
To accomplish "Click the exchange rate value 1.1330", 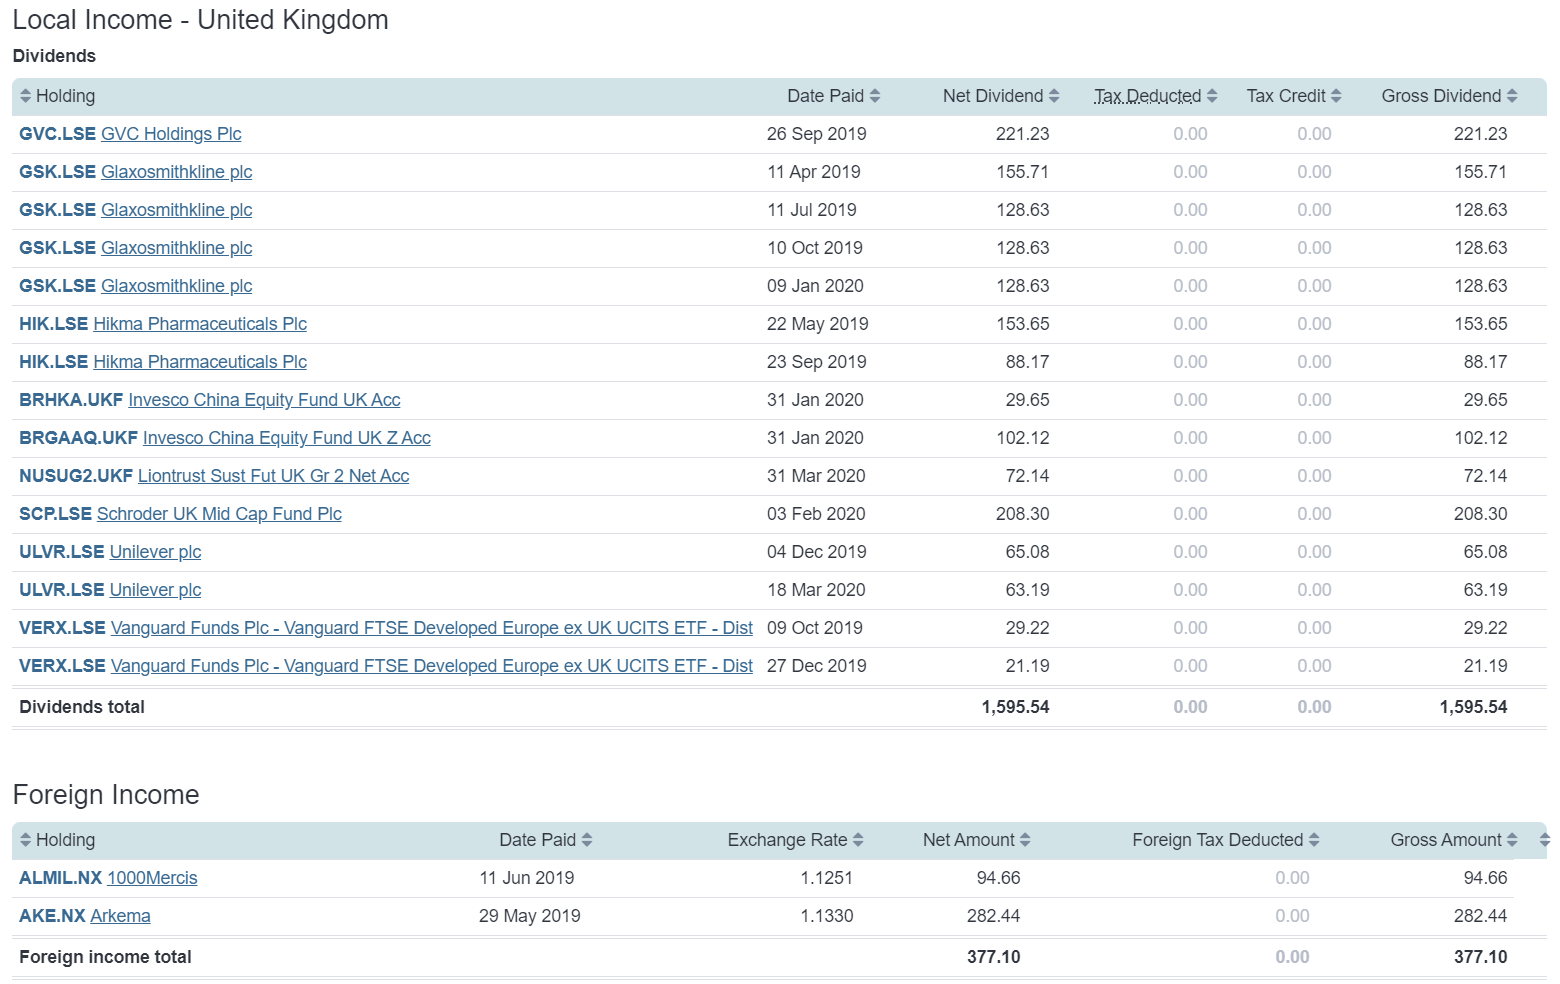I will click(x=827, y=916).
